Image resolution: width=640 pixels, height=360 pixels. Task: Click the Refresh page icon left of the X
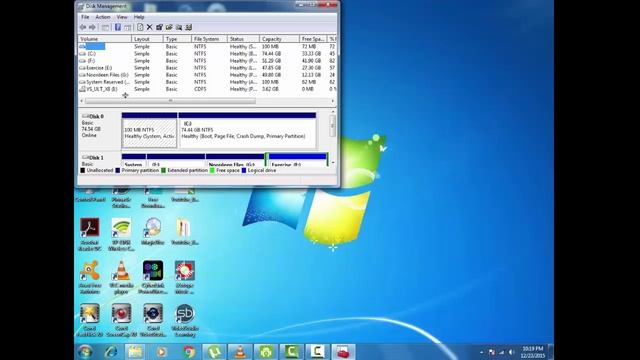pyautogui.click(x=140, y=27)
